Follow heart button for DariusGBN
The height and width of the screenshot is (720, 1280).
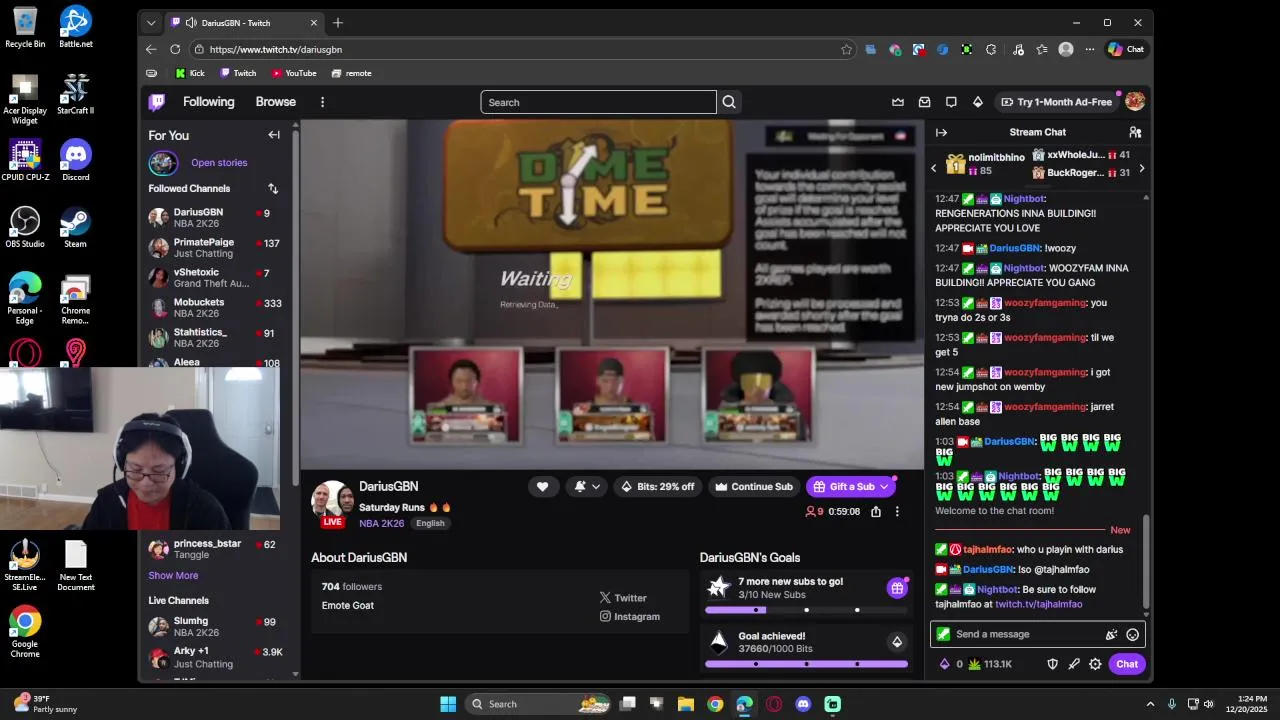coord(542,487)
